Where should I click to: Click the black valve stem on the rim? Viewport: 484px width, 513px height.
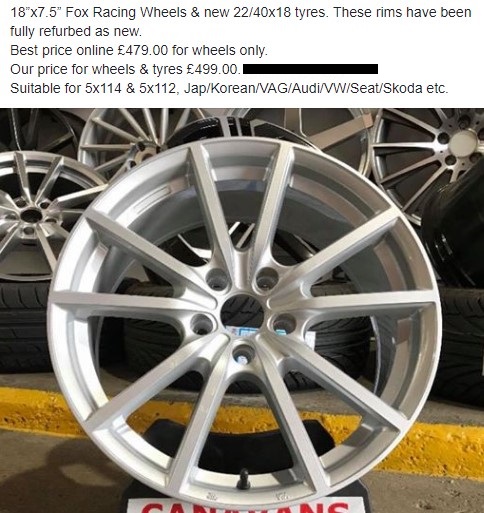tap(244, 478)
